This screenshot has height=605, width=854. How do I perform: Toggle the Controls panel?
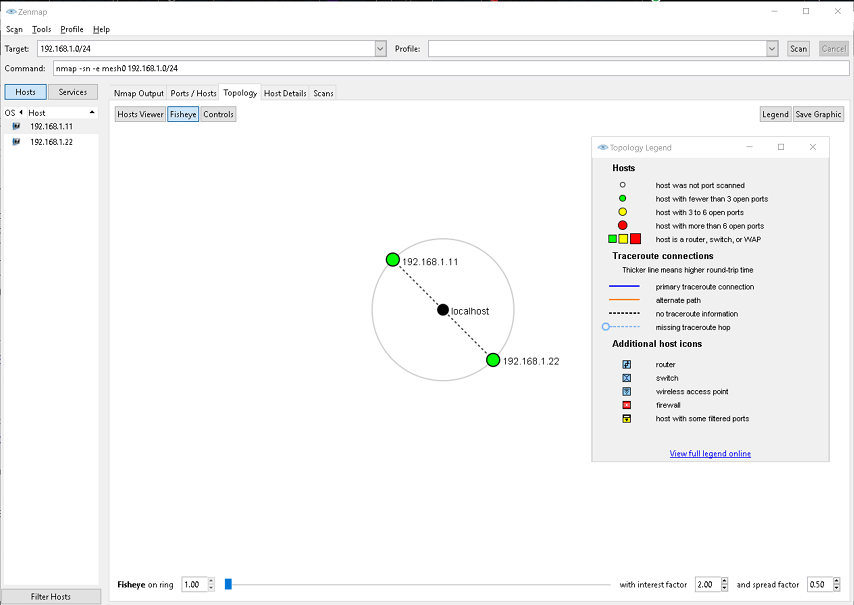[218, 114]
